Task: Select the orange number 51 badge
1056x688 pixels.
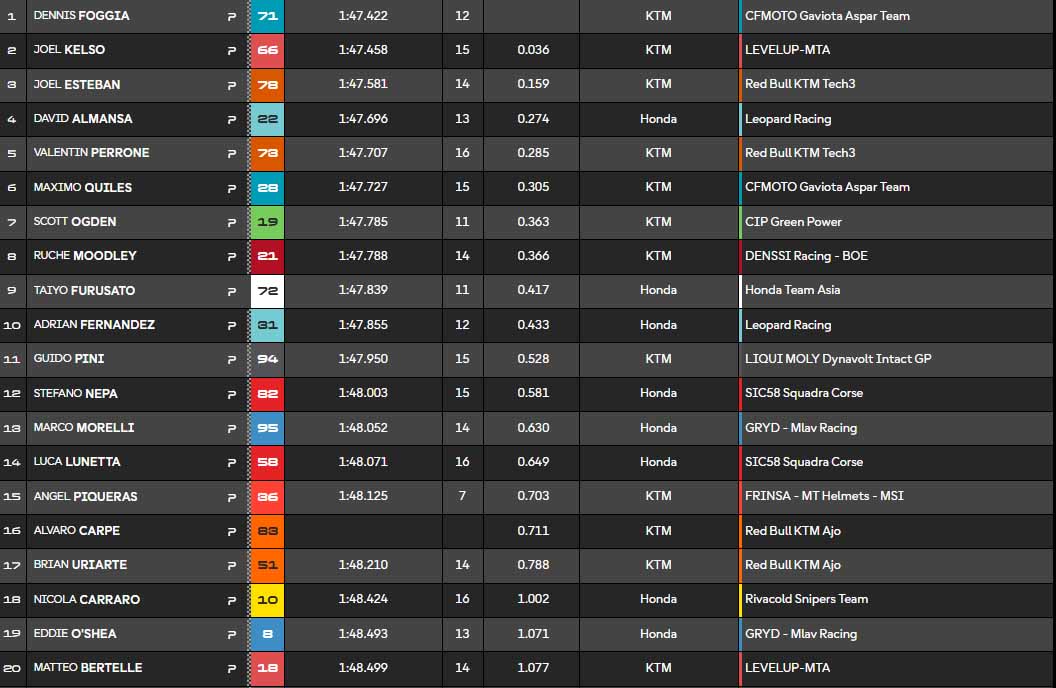Action: pos(267,565)
